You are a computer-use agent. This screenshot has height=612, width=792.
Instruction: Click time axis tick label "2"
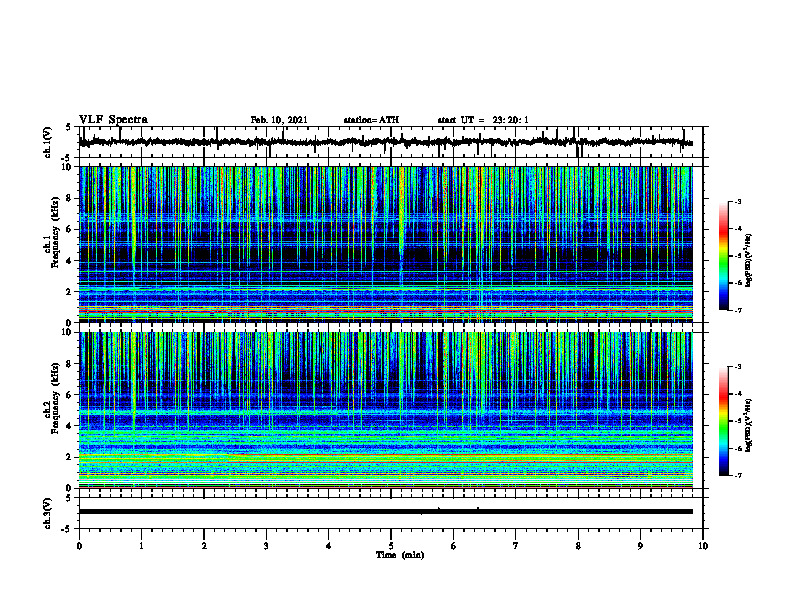[204, 546]
